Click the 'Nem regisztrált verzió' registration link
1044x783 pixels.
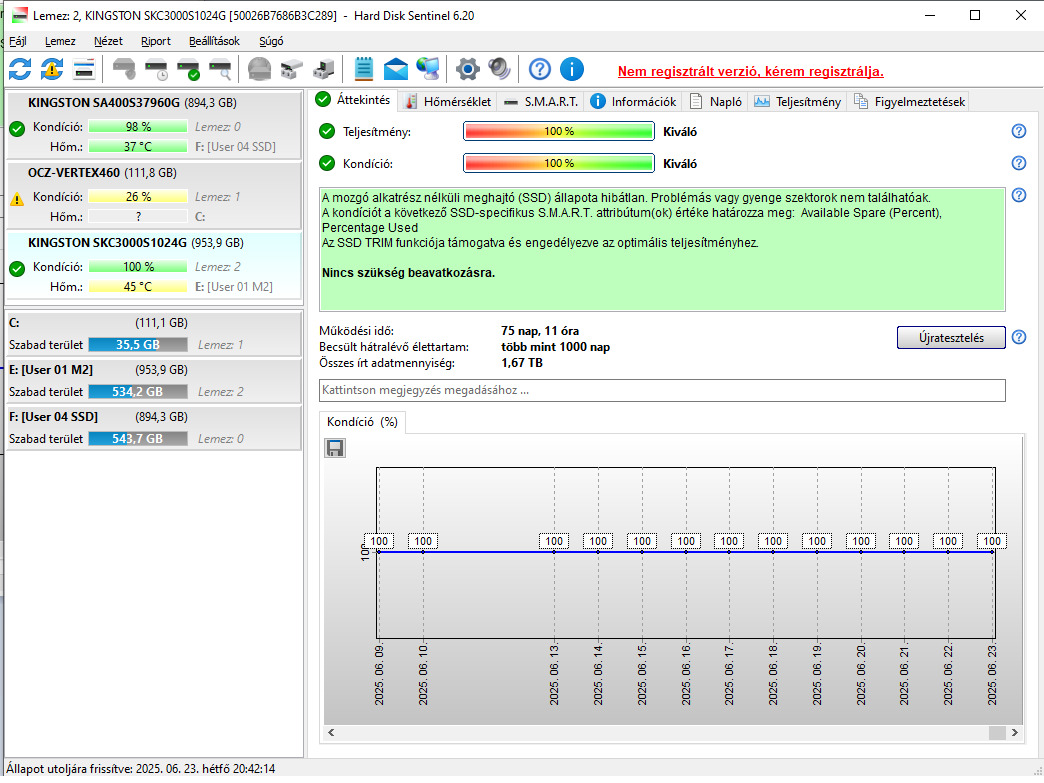tap(750, 71)
